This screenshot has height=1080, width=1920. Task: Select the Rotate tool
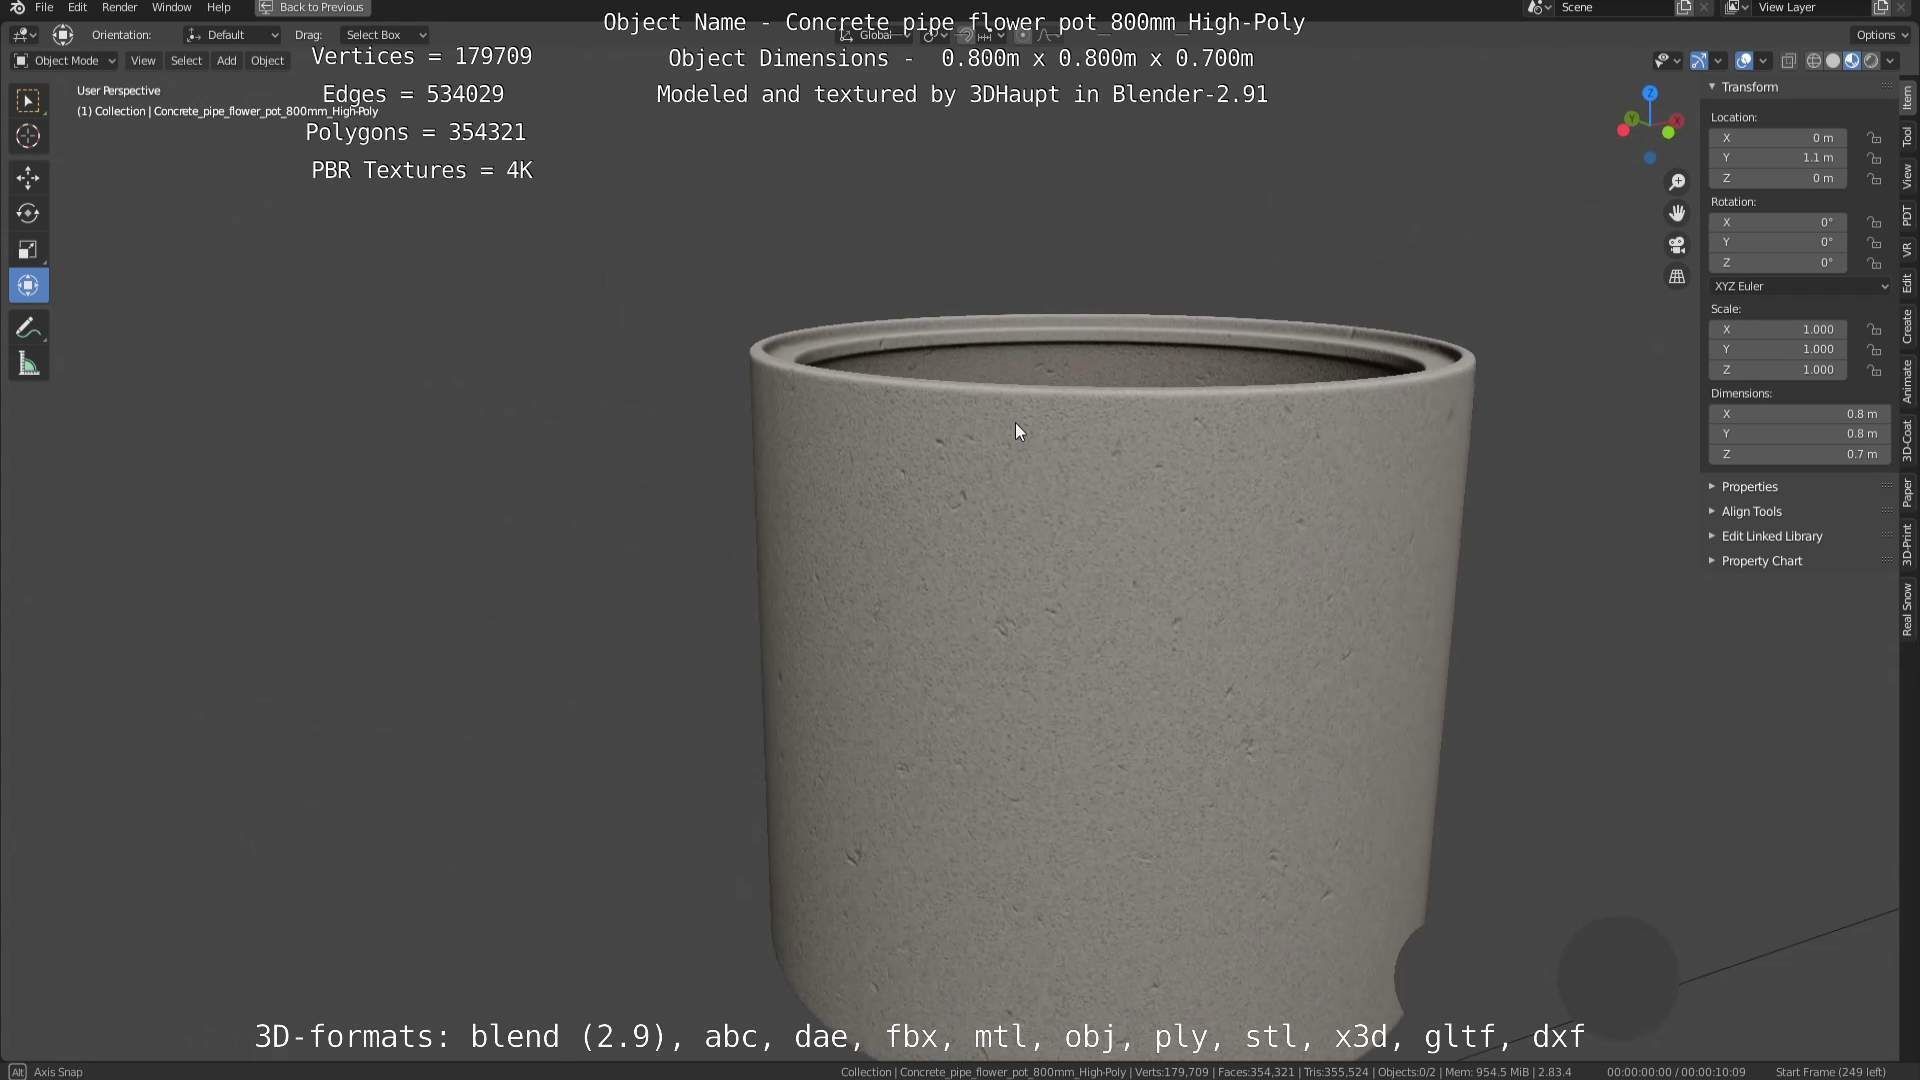(x=28, y=214)
